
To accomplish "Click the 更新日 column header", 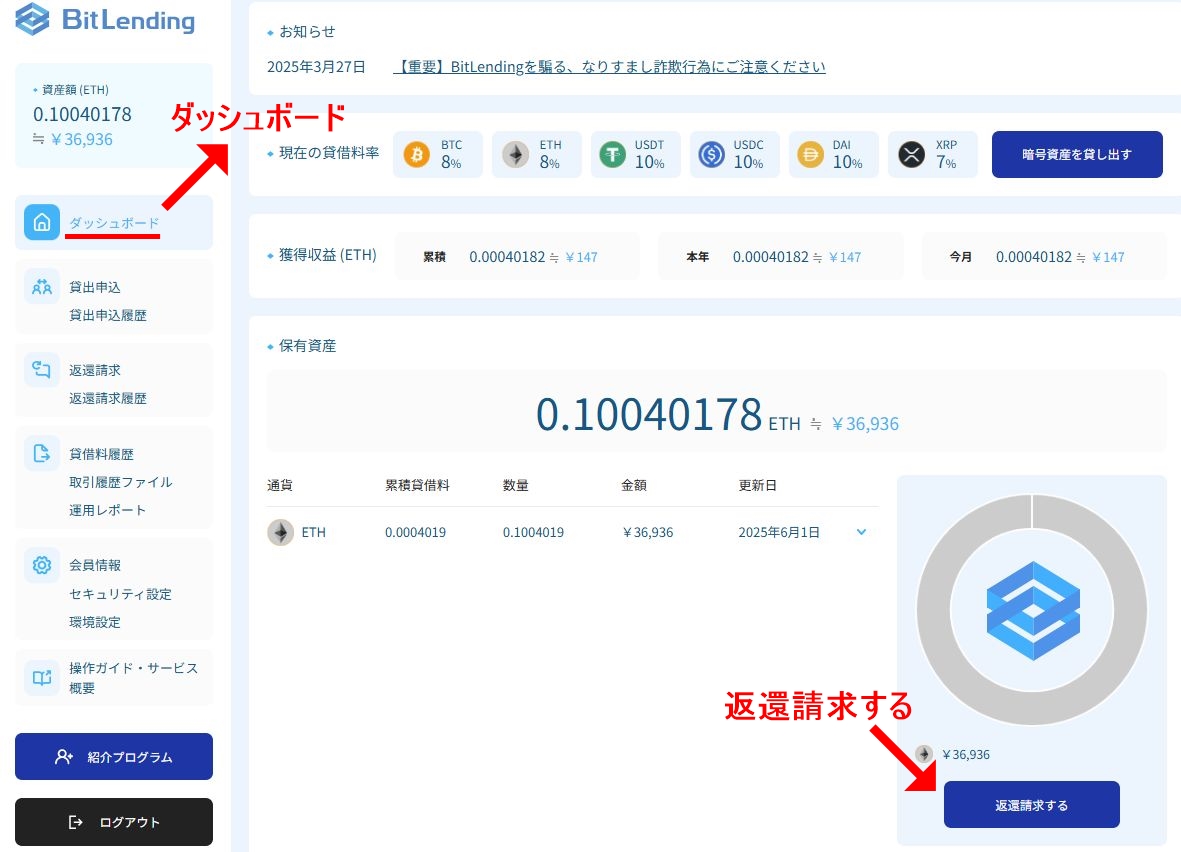I will pyautogui.click(x=757, y=485).
